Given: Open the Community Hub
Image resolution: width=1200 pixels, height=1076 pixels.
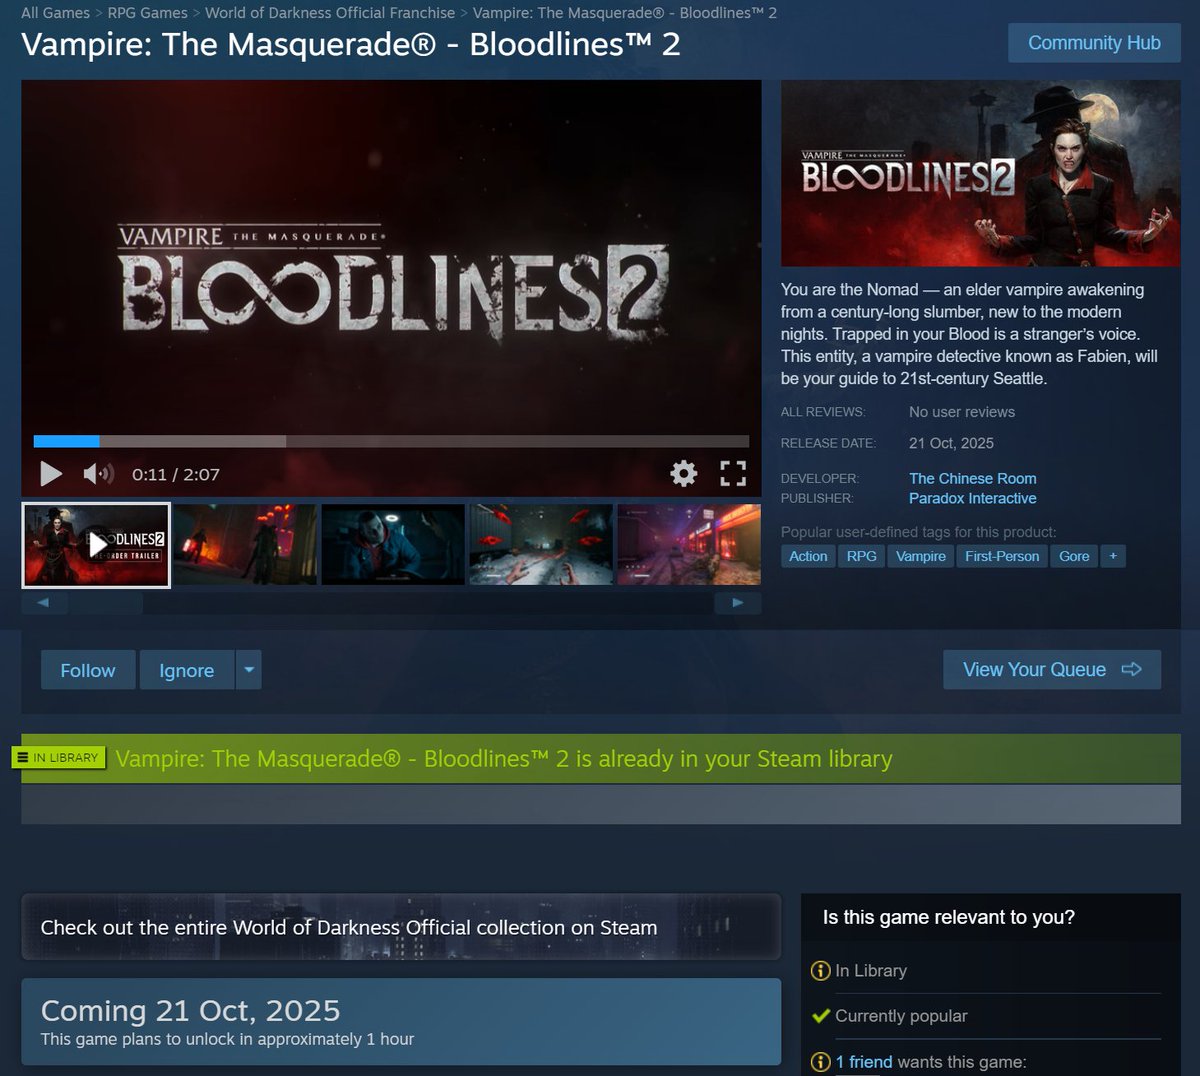Looking at the screenshot, I should [1094, 43].
